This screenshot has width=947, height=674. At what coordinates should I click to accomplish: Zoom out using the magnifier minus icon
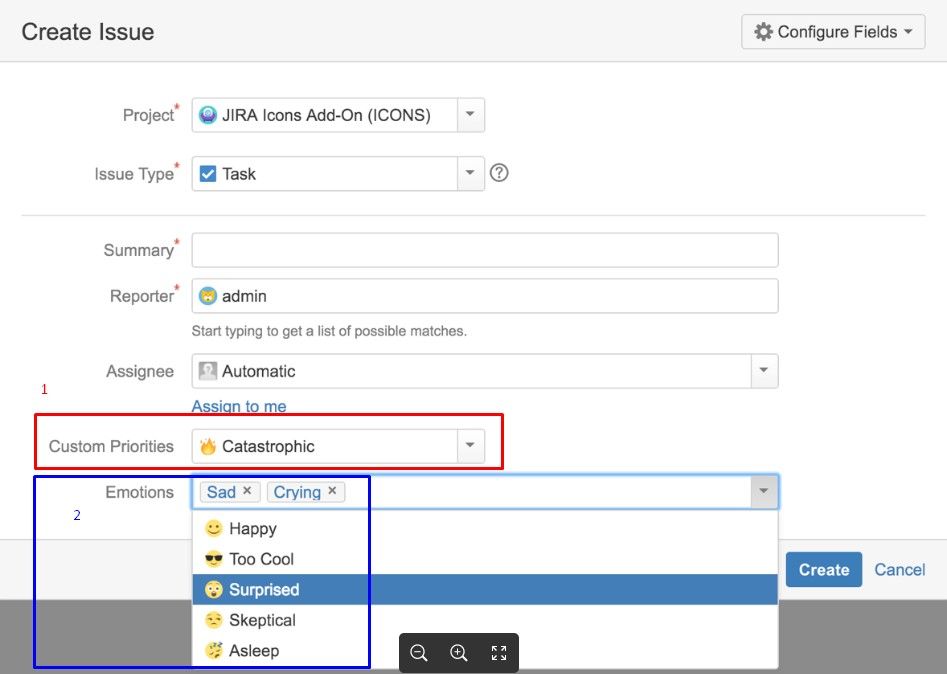[x=419, y=653]
